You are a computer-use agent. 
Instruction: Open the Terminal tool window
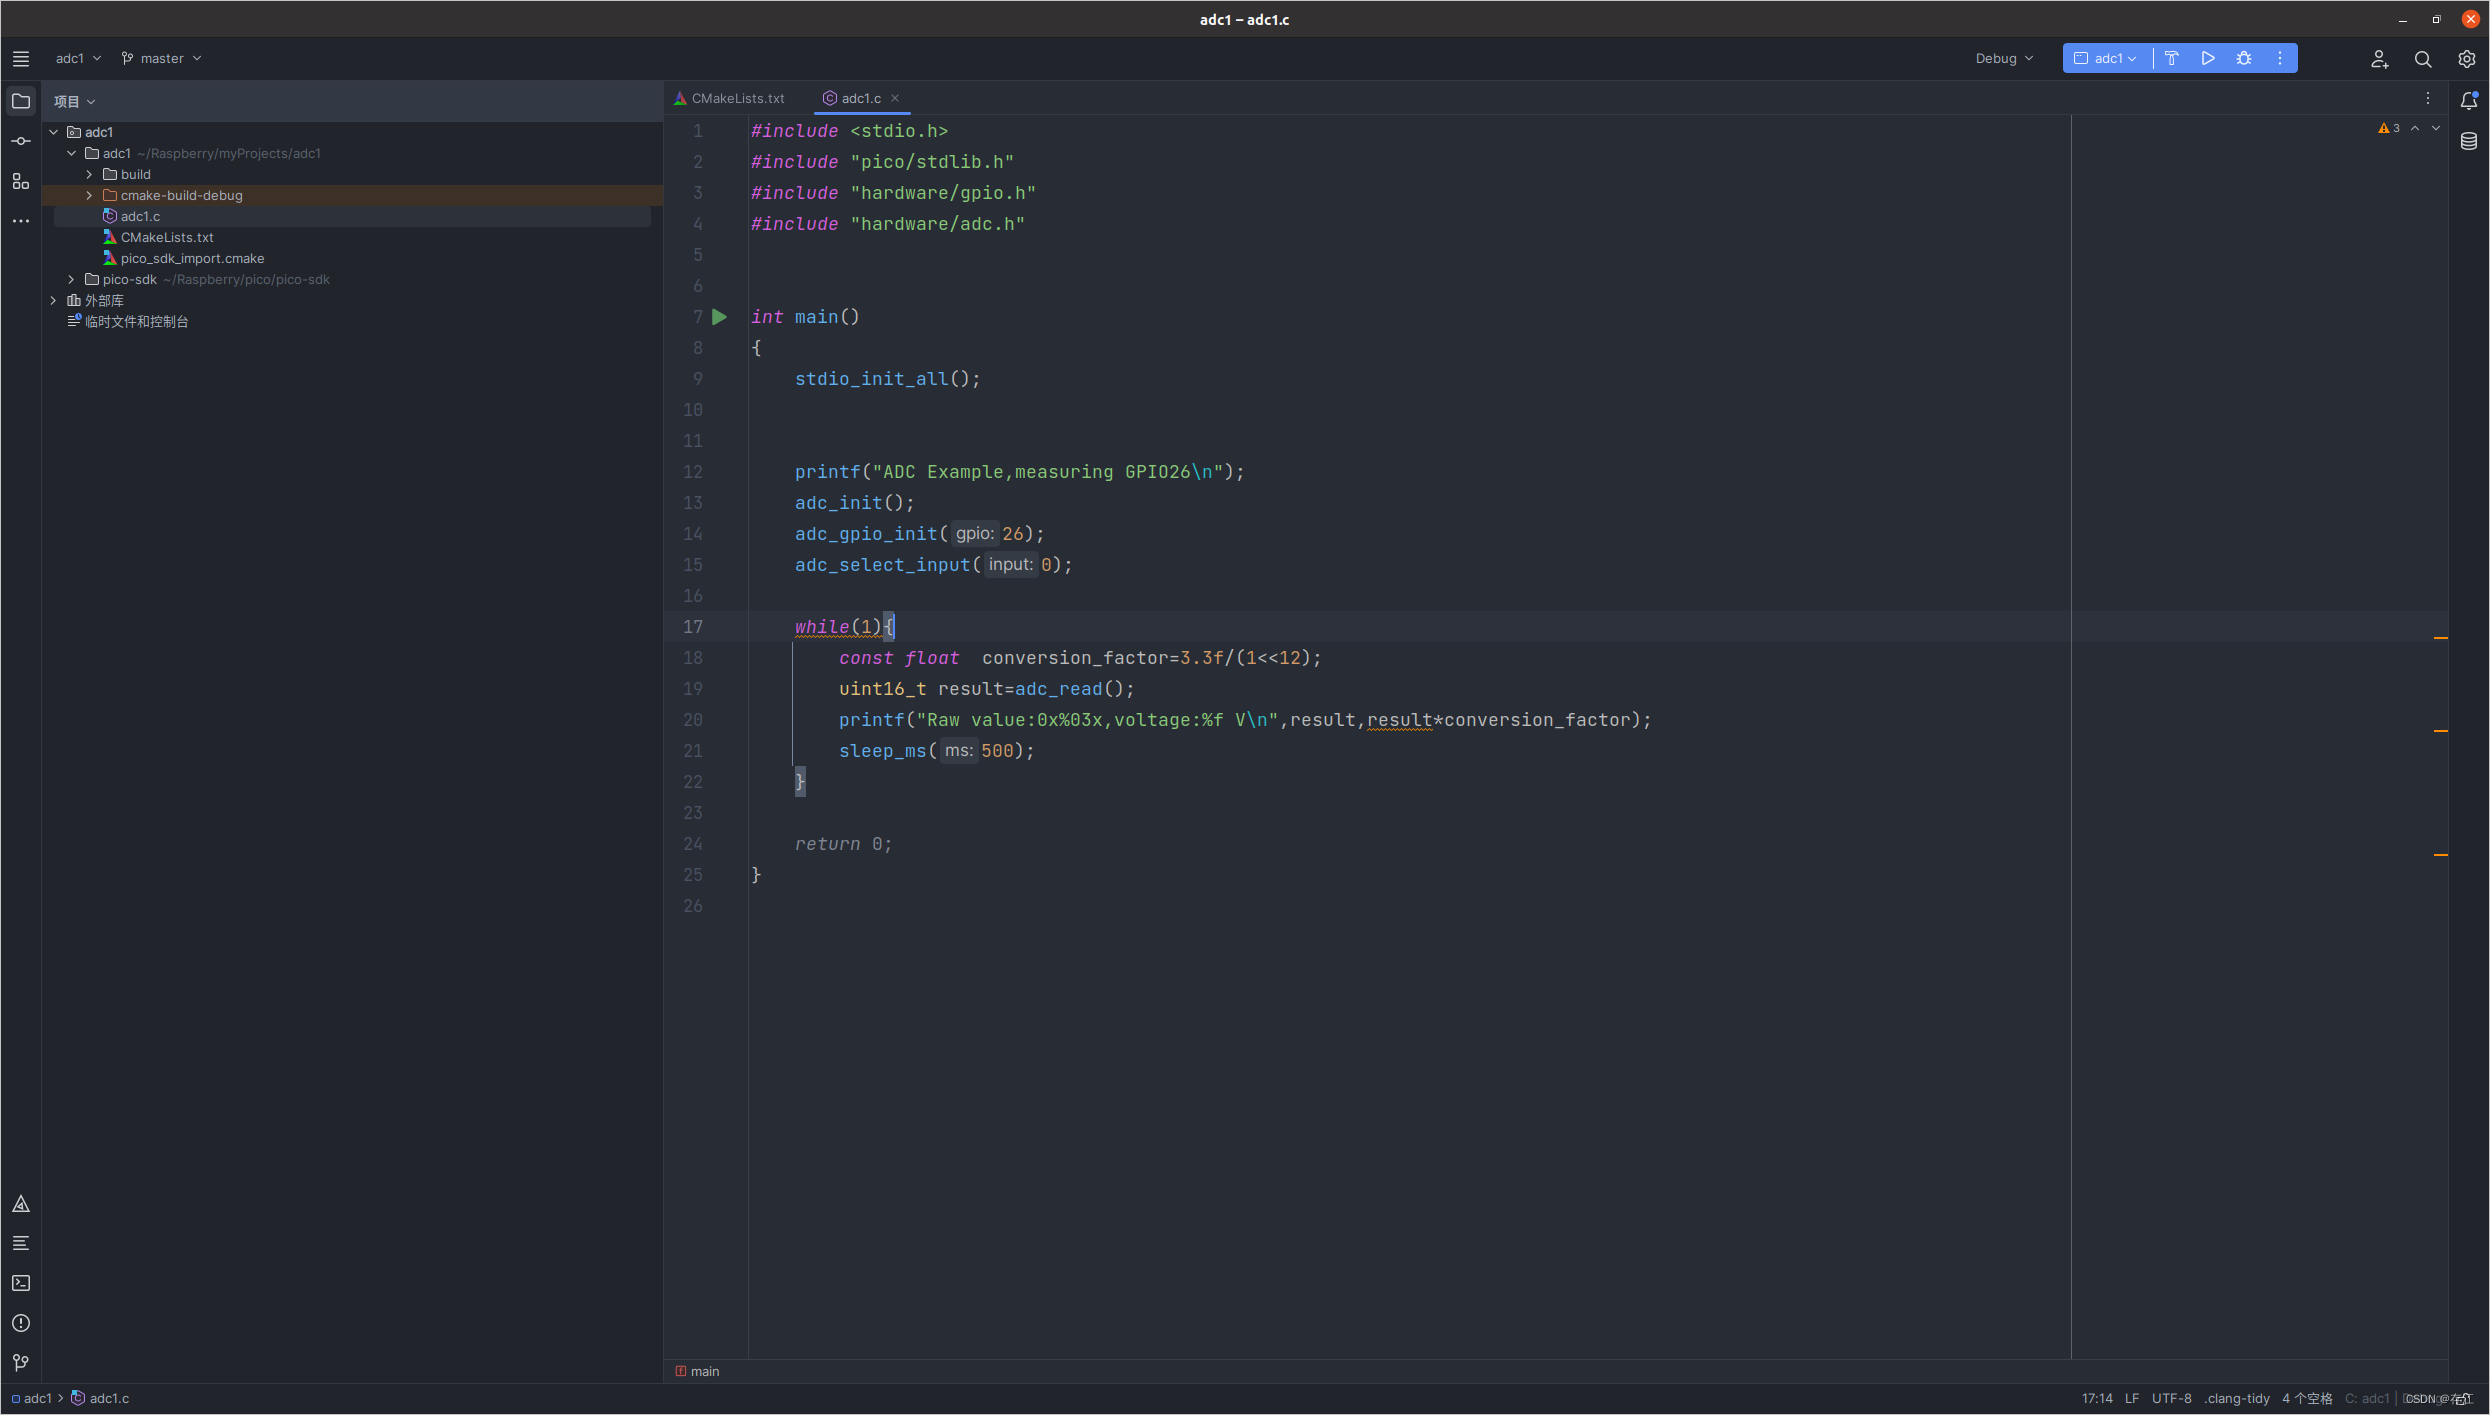click(20, 1283)
